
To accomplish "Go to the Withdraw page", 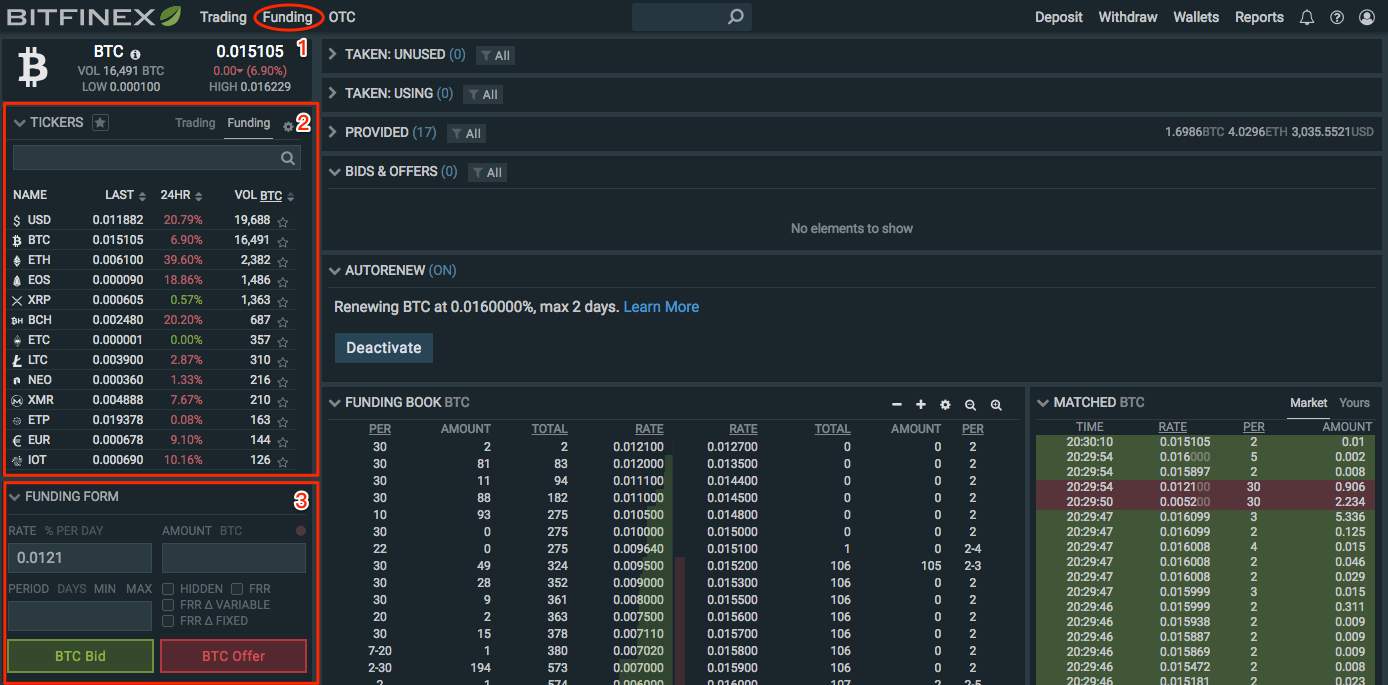I will pyautogui.click(x=1128, y=17).
